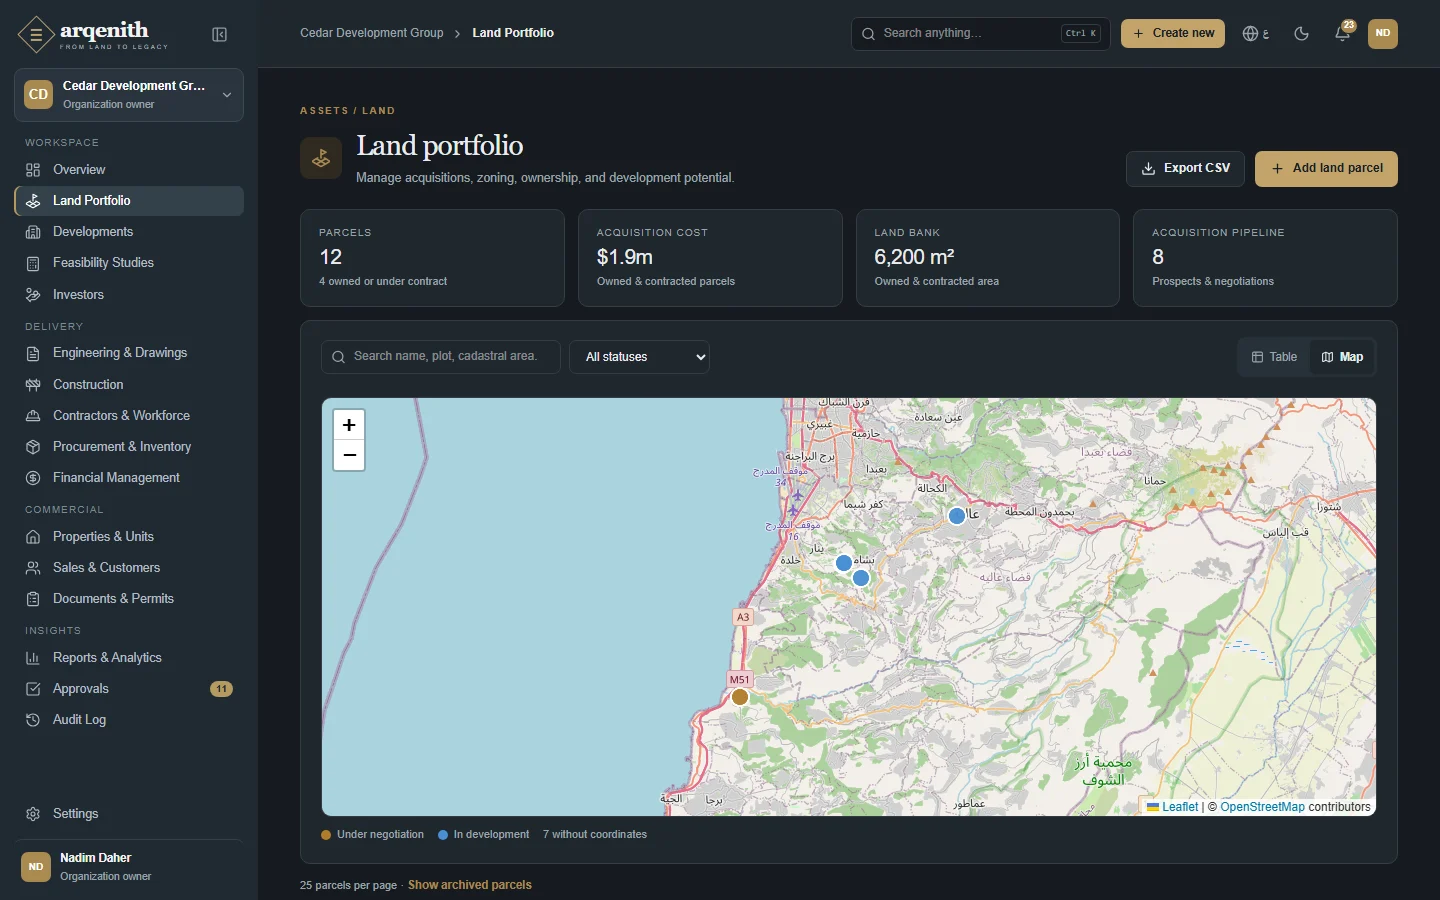1440x900 pixels.
Task: Click the Properties & Units home icon
Action: pyautogui.click(x=33, y=537)
